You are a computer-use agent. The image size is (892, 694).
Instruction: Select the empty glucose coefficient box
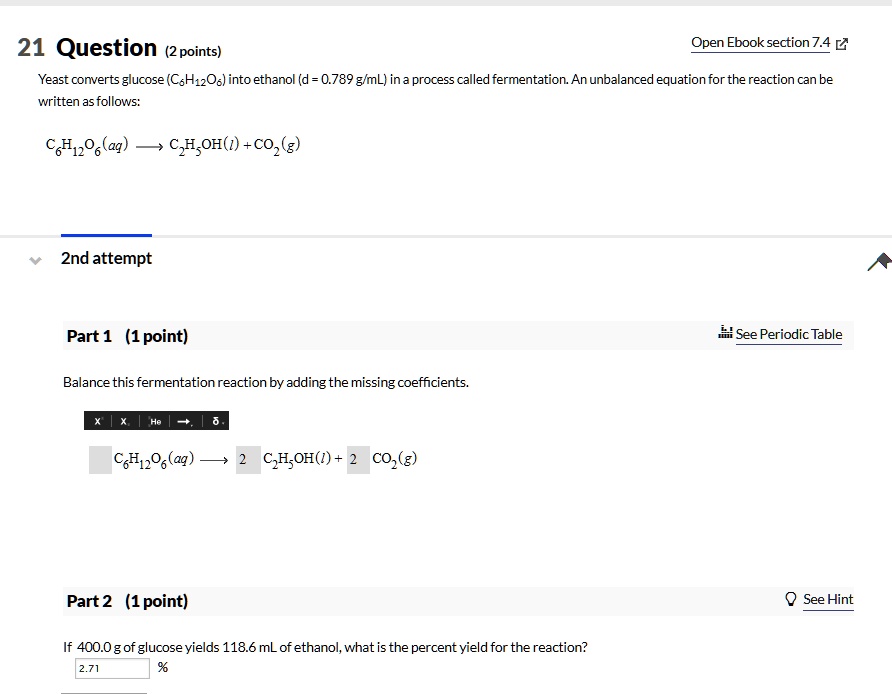pyautogui.click(x=100, y=460)
